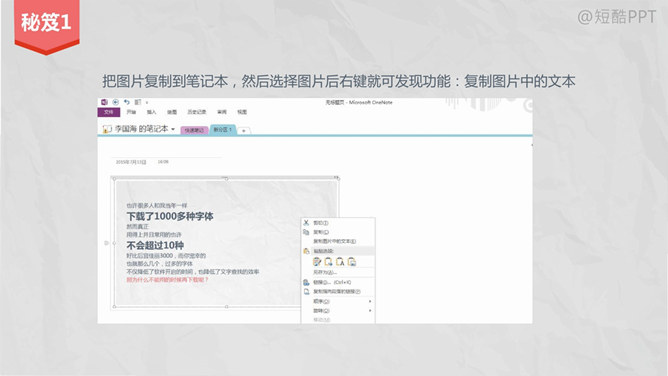The height and width of the screenshot is (376, 668).
Task: Click the Undo arrow in quick access toolbar
Action: (127, 102)
